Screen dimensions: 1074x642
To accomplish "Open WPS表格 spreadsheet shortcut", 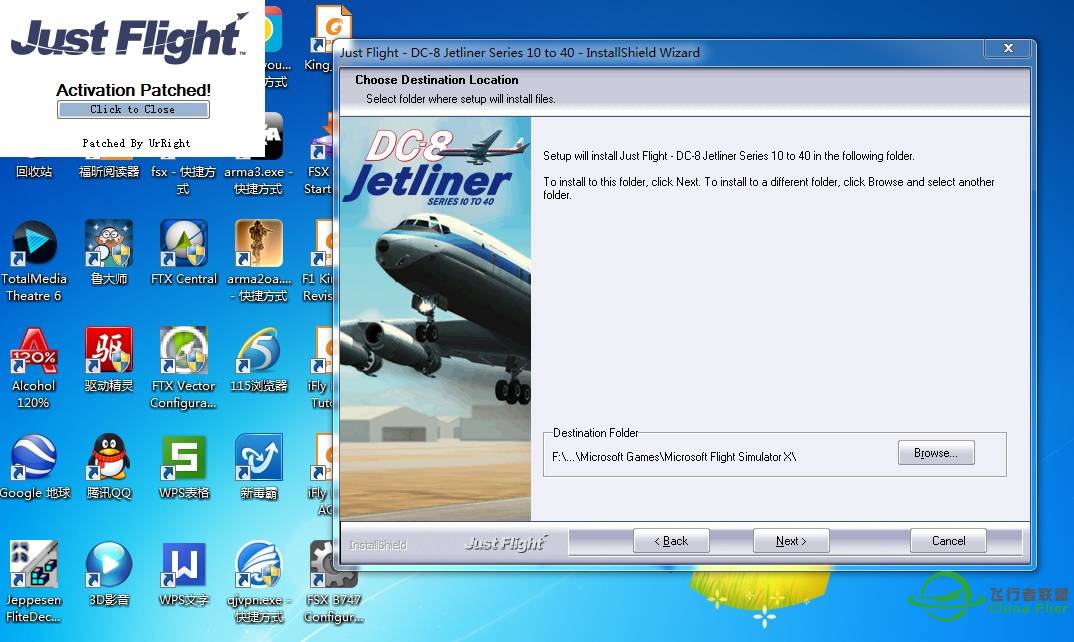I will click(184, 467).
